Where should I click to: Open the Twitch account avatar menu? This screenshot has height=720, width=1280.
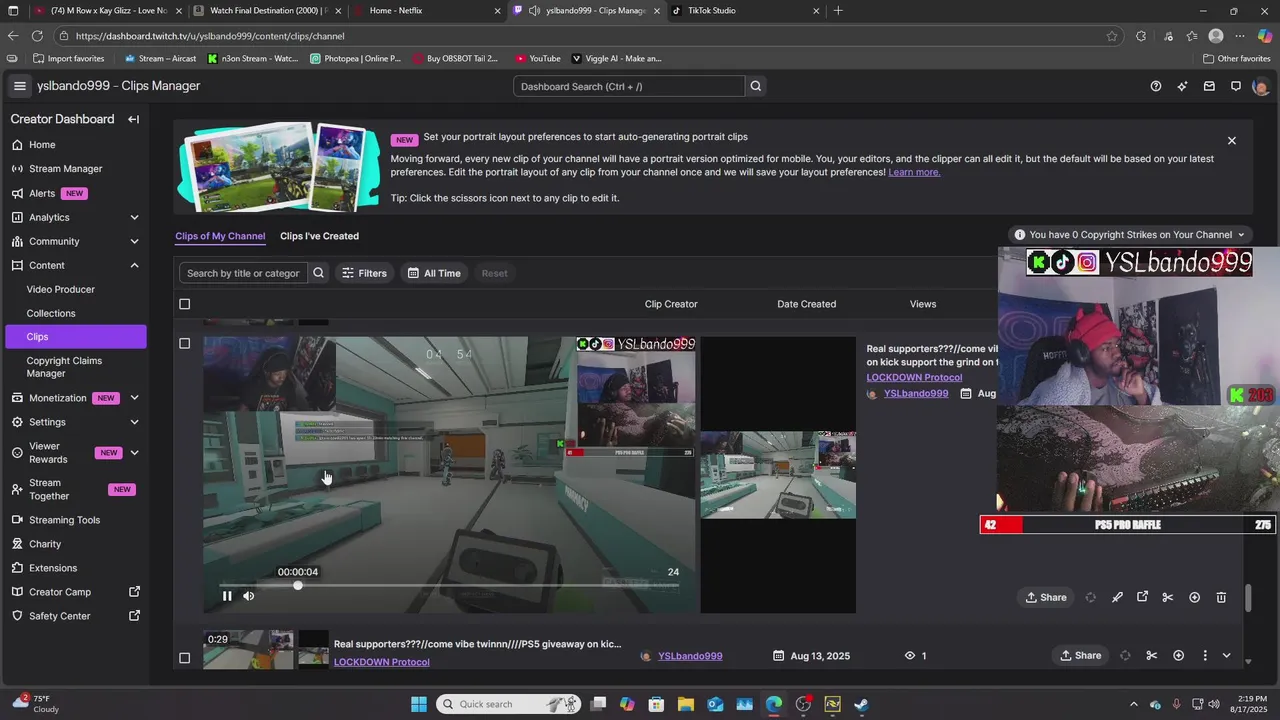click(x=1260, y=86)
